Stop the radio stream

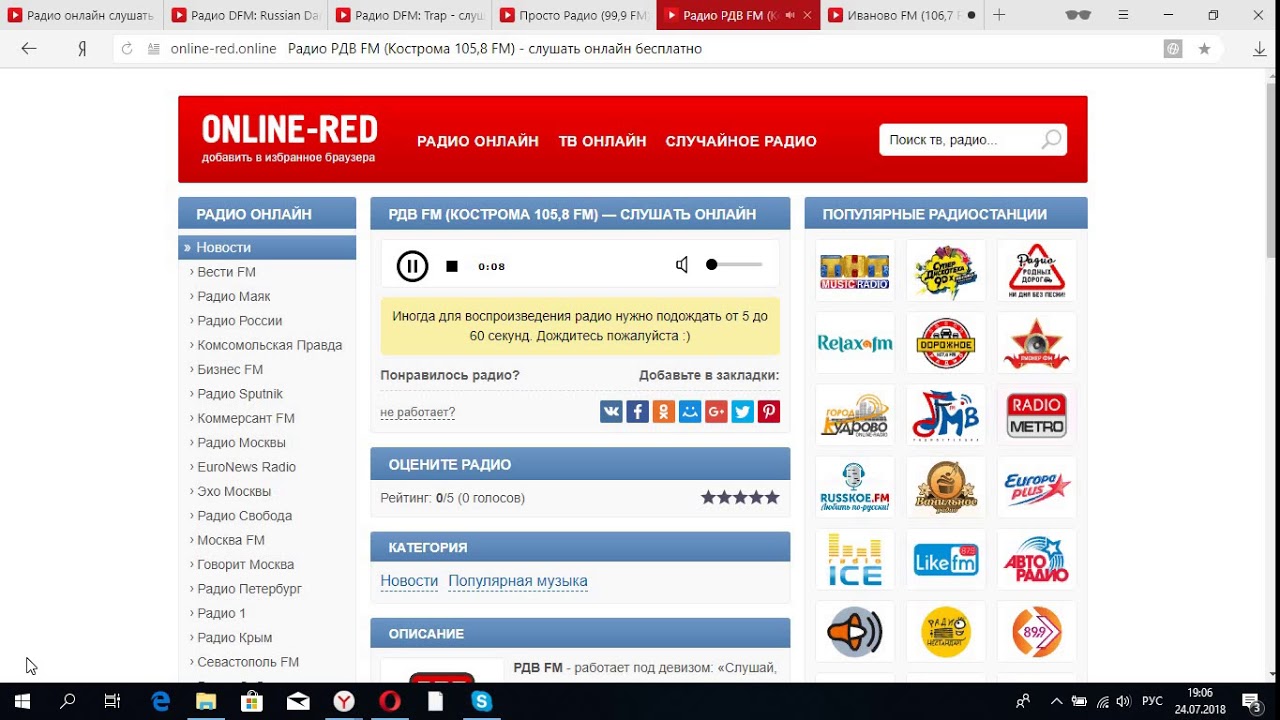[x=452, y=266]
